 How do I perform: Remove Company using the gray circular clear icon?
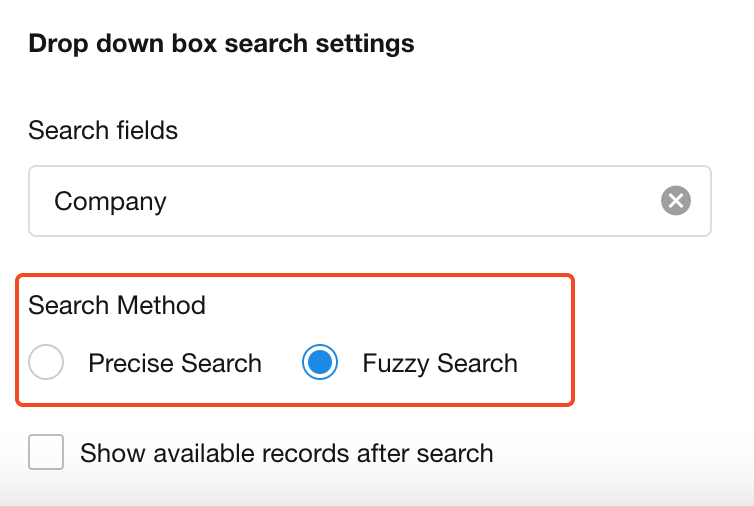coord(676,201)
